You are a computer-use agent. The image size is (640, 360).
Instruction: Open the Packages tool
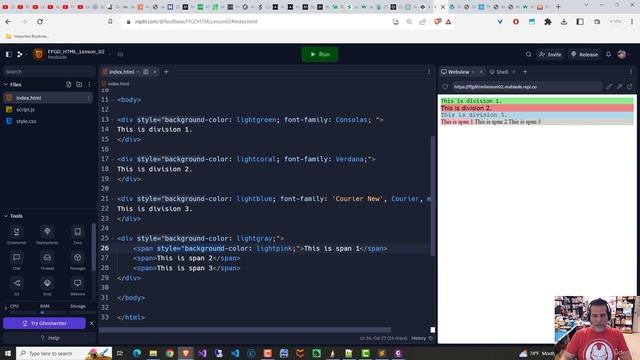point(78,261)
